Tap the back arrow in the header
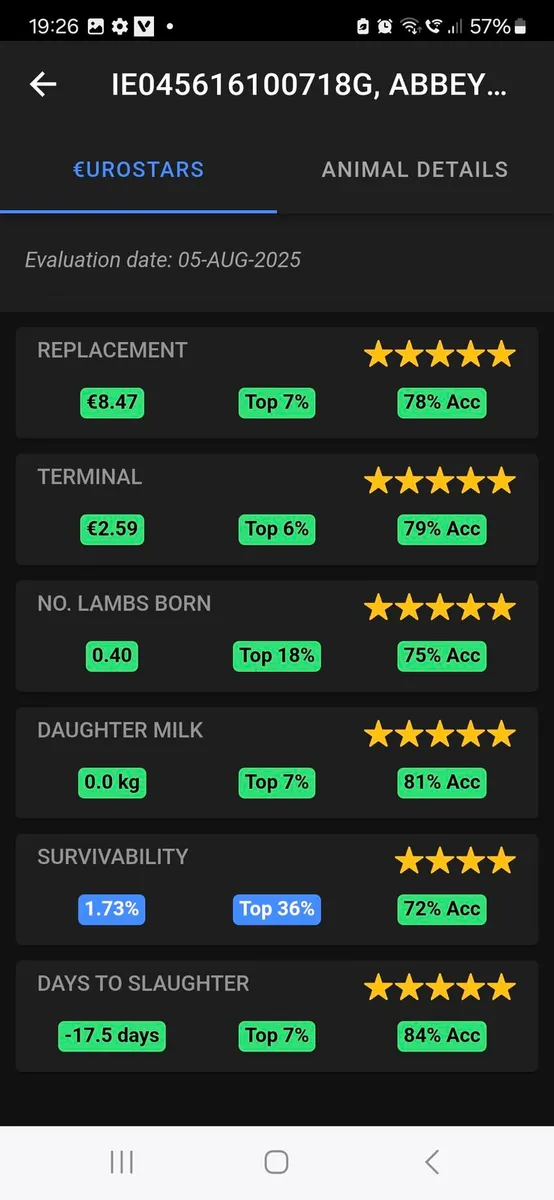554x1200 pixels. pos(43,85)
